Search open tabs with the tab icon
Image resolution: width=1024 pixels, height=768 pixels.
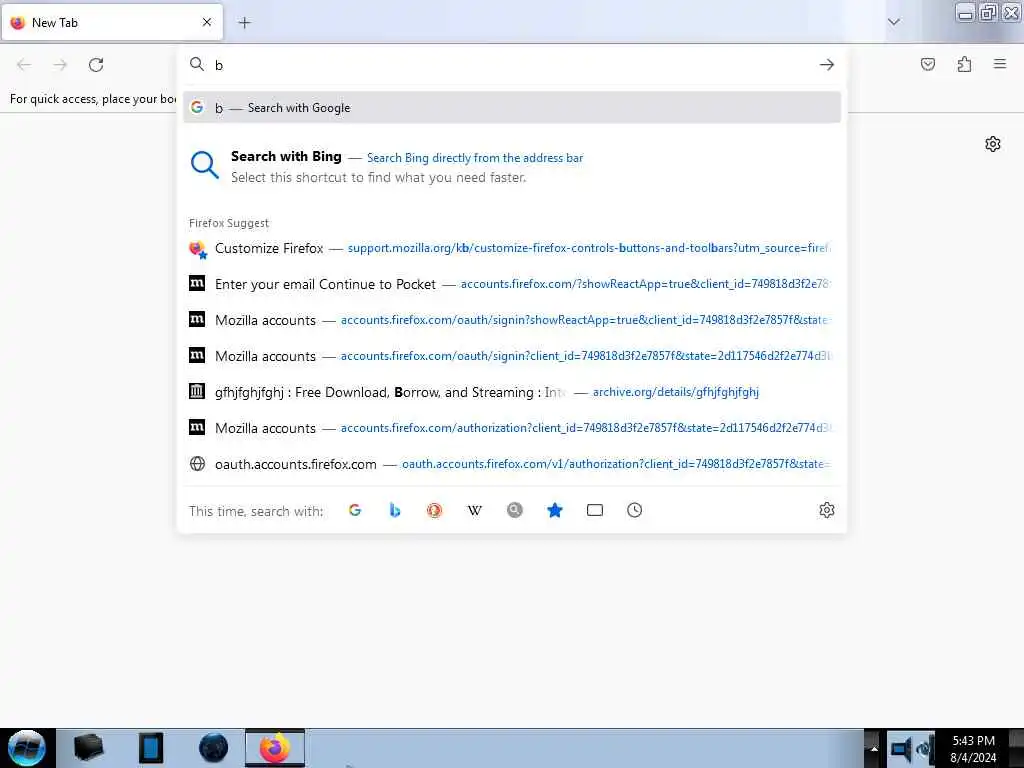[595, 510]
